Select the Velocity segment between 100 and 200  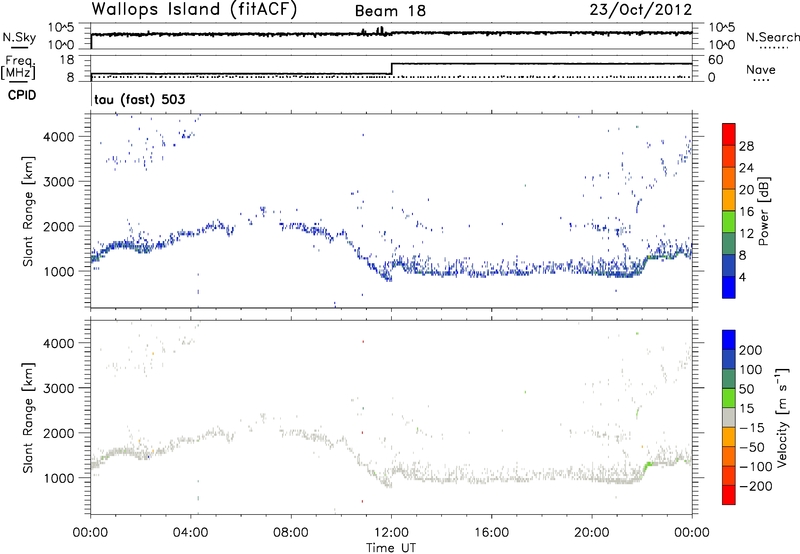tap(729, 360)
